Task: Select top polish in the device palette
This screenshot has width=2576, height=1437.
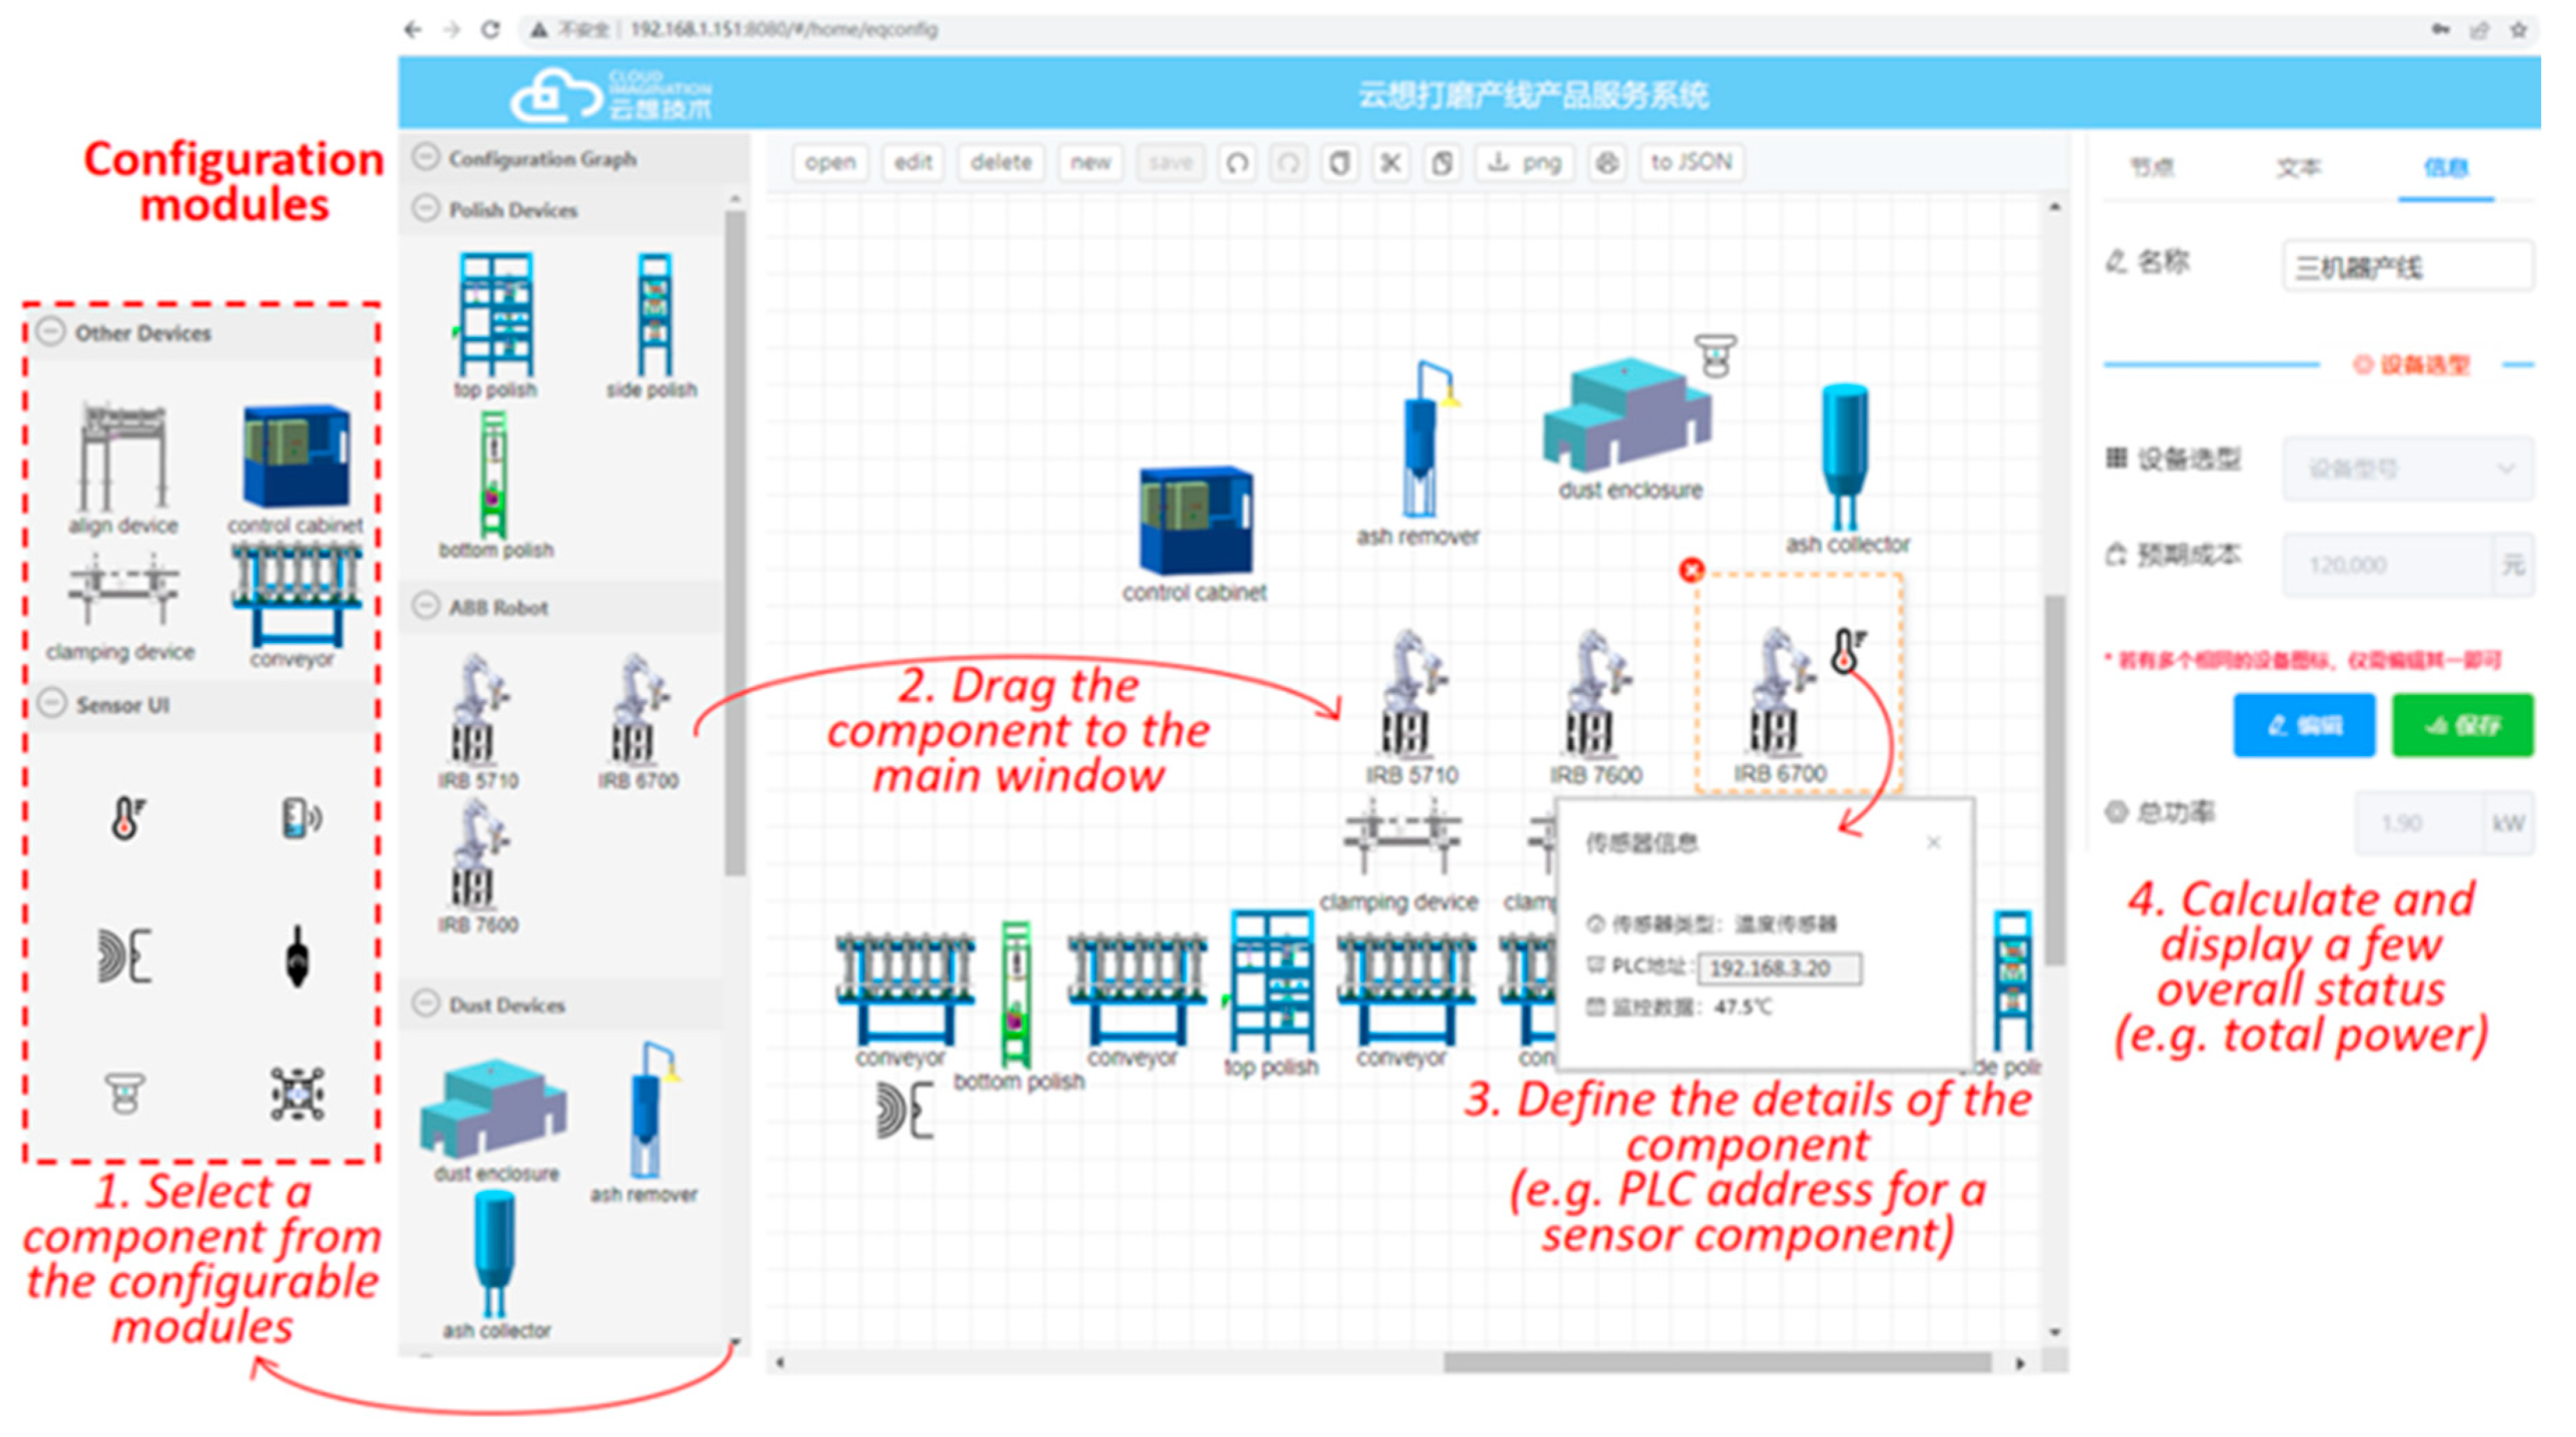Action: [x=496, y=325]
